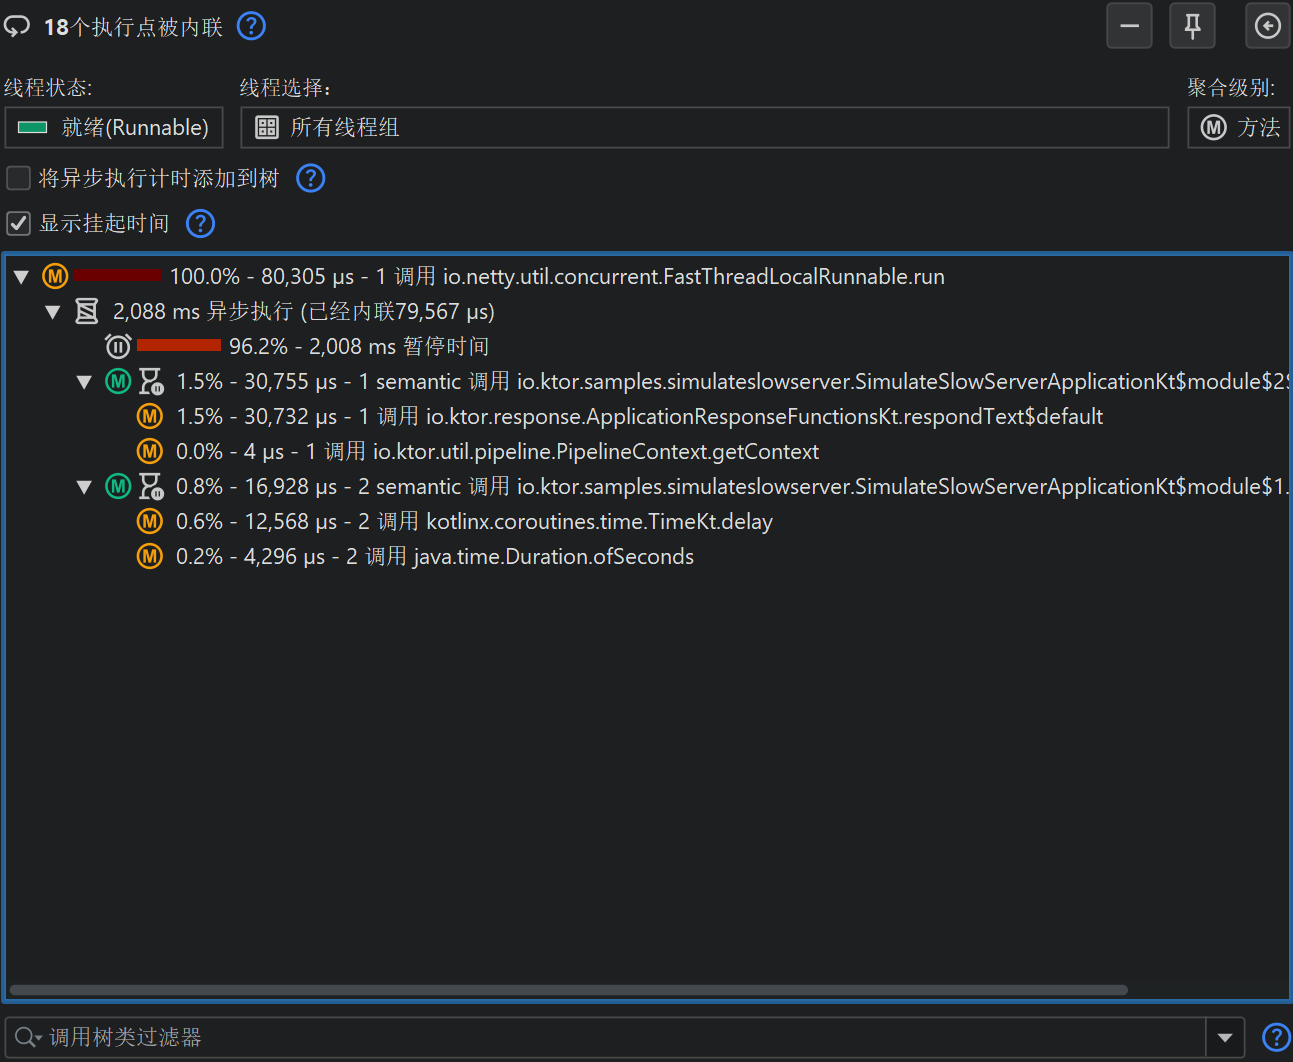Click the pause time clock icon
This screenshot has width=1293, height=1062.
click(118, 347)
